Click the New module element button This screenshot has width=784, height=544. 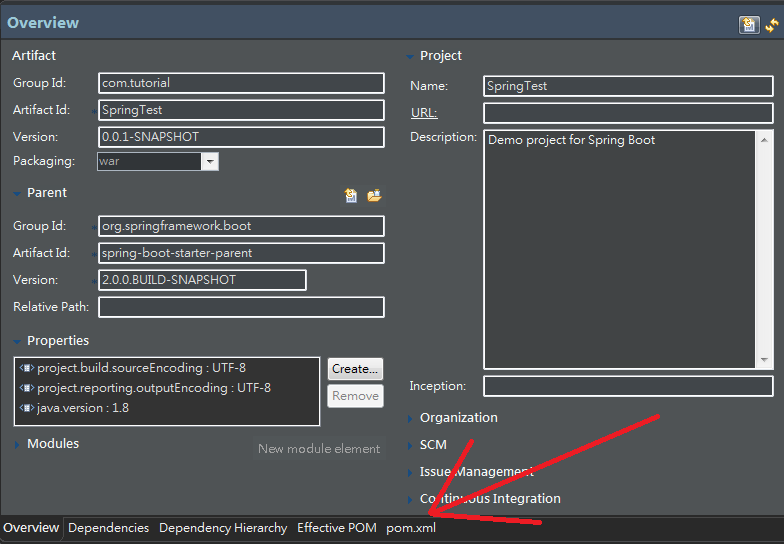(319, 449)
